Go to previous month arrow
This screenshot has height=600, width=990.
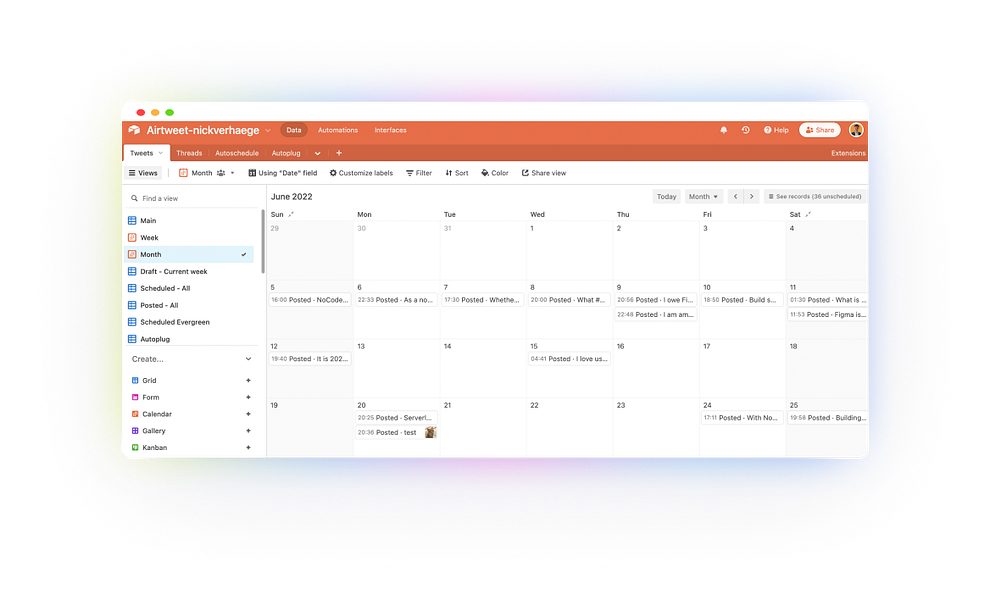pyautogui.click(x=736, y=196)
